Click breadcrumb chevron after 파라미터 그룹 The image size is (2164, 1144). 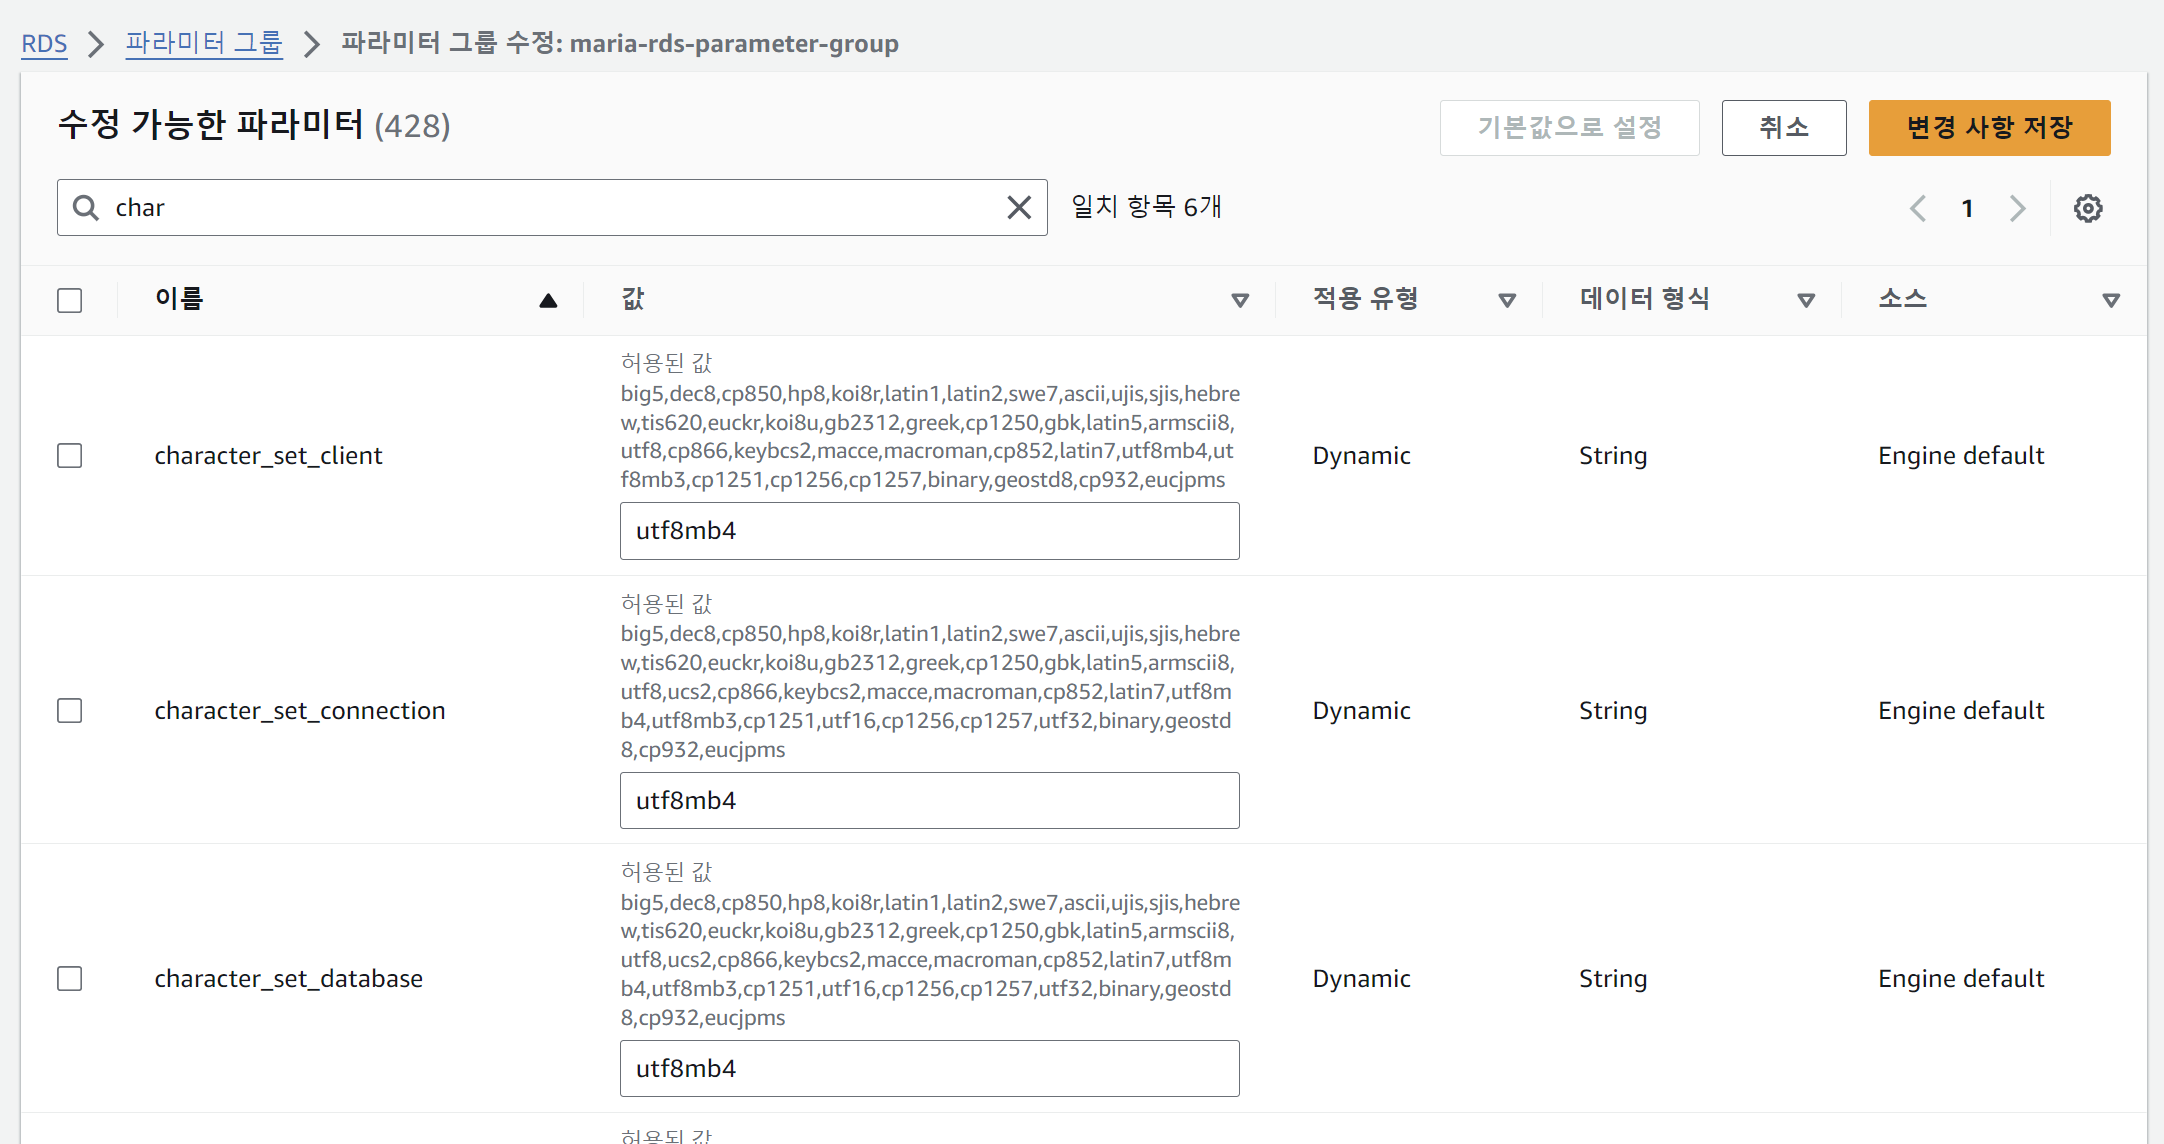312,44
